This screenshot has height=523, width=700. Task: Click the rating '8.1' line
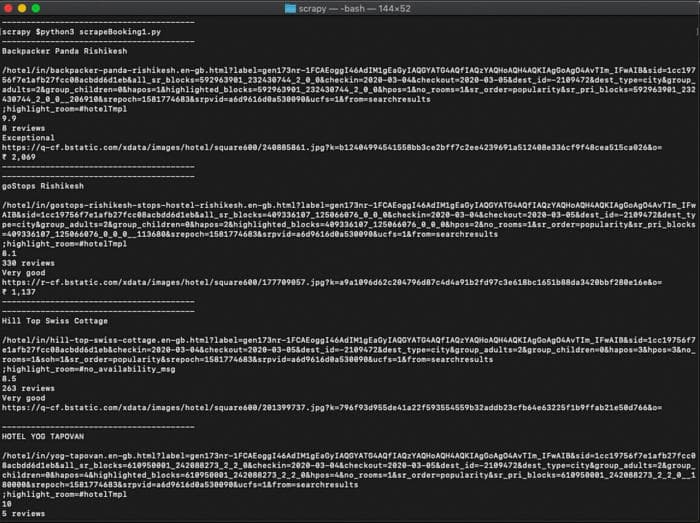click(9, 253)
